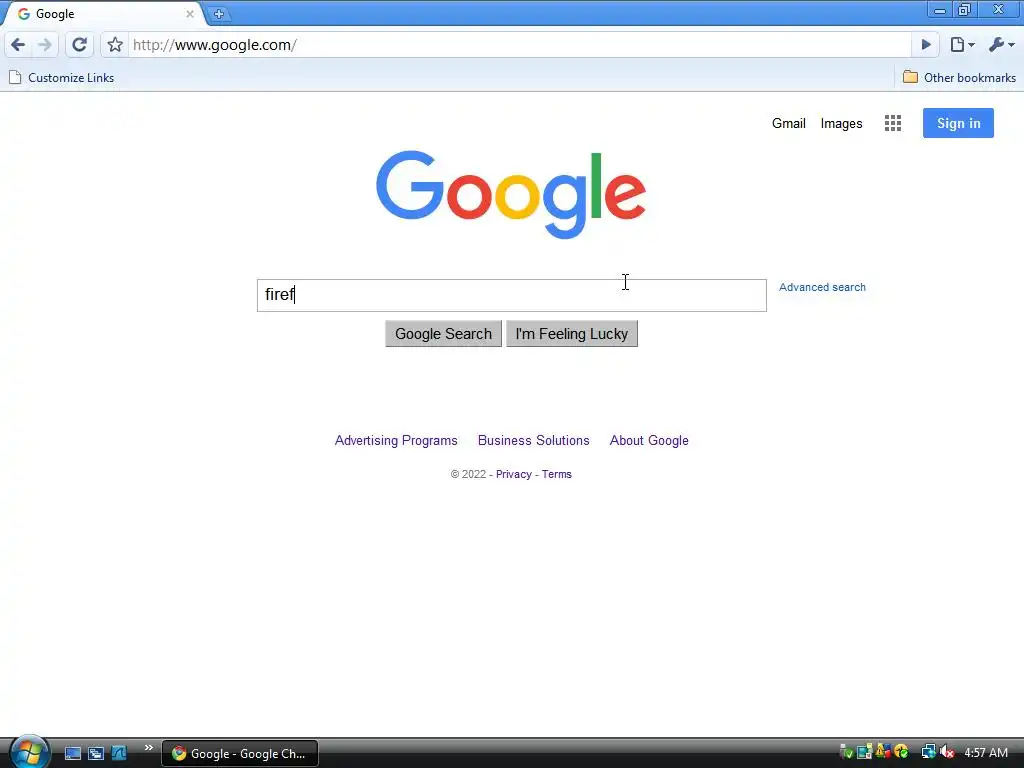The width and height of the screenshot is (1024, 768).
Task: Minimize the Chrome window
Action: tap(940, 10)
